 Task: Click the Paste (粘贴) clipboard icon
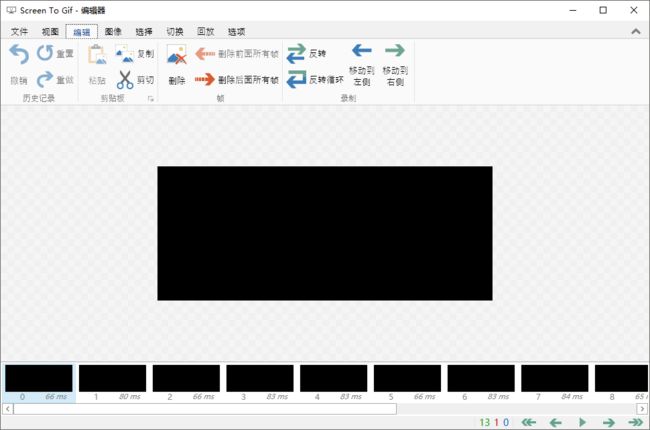(97, 54)
